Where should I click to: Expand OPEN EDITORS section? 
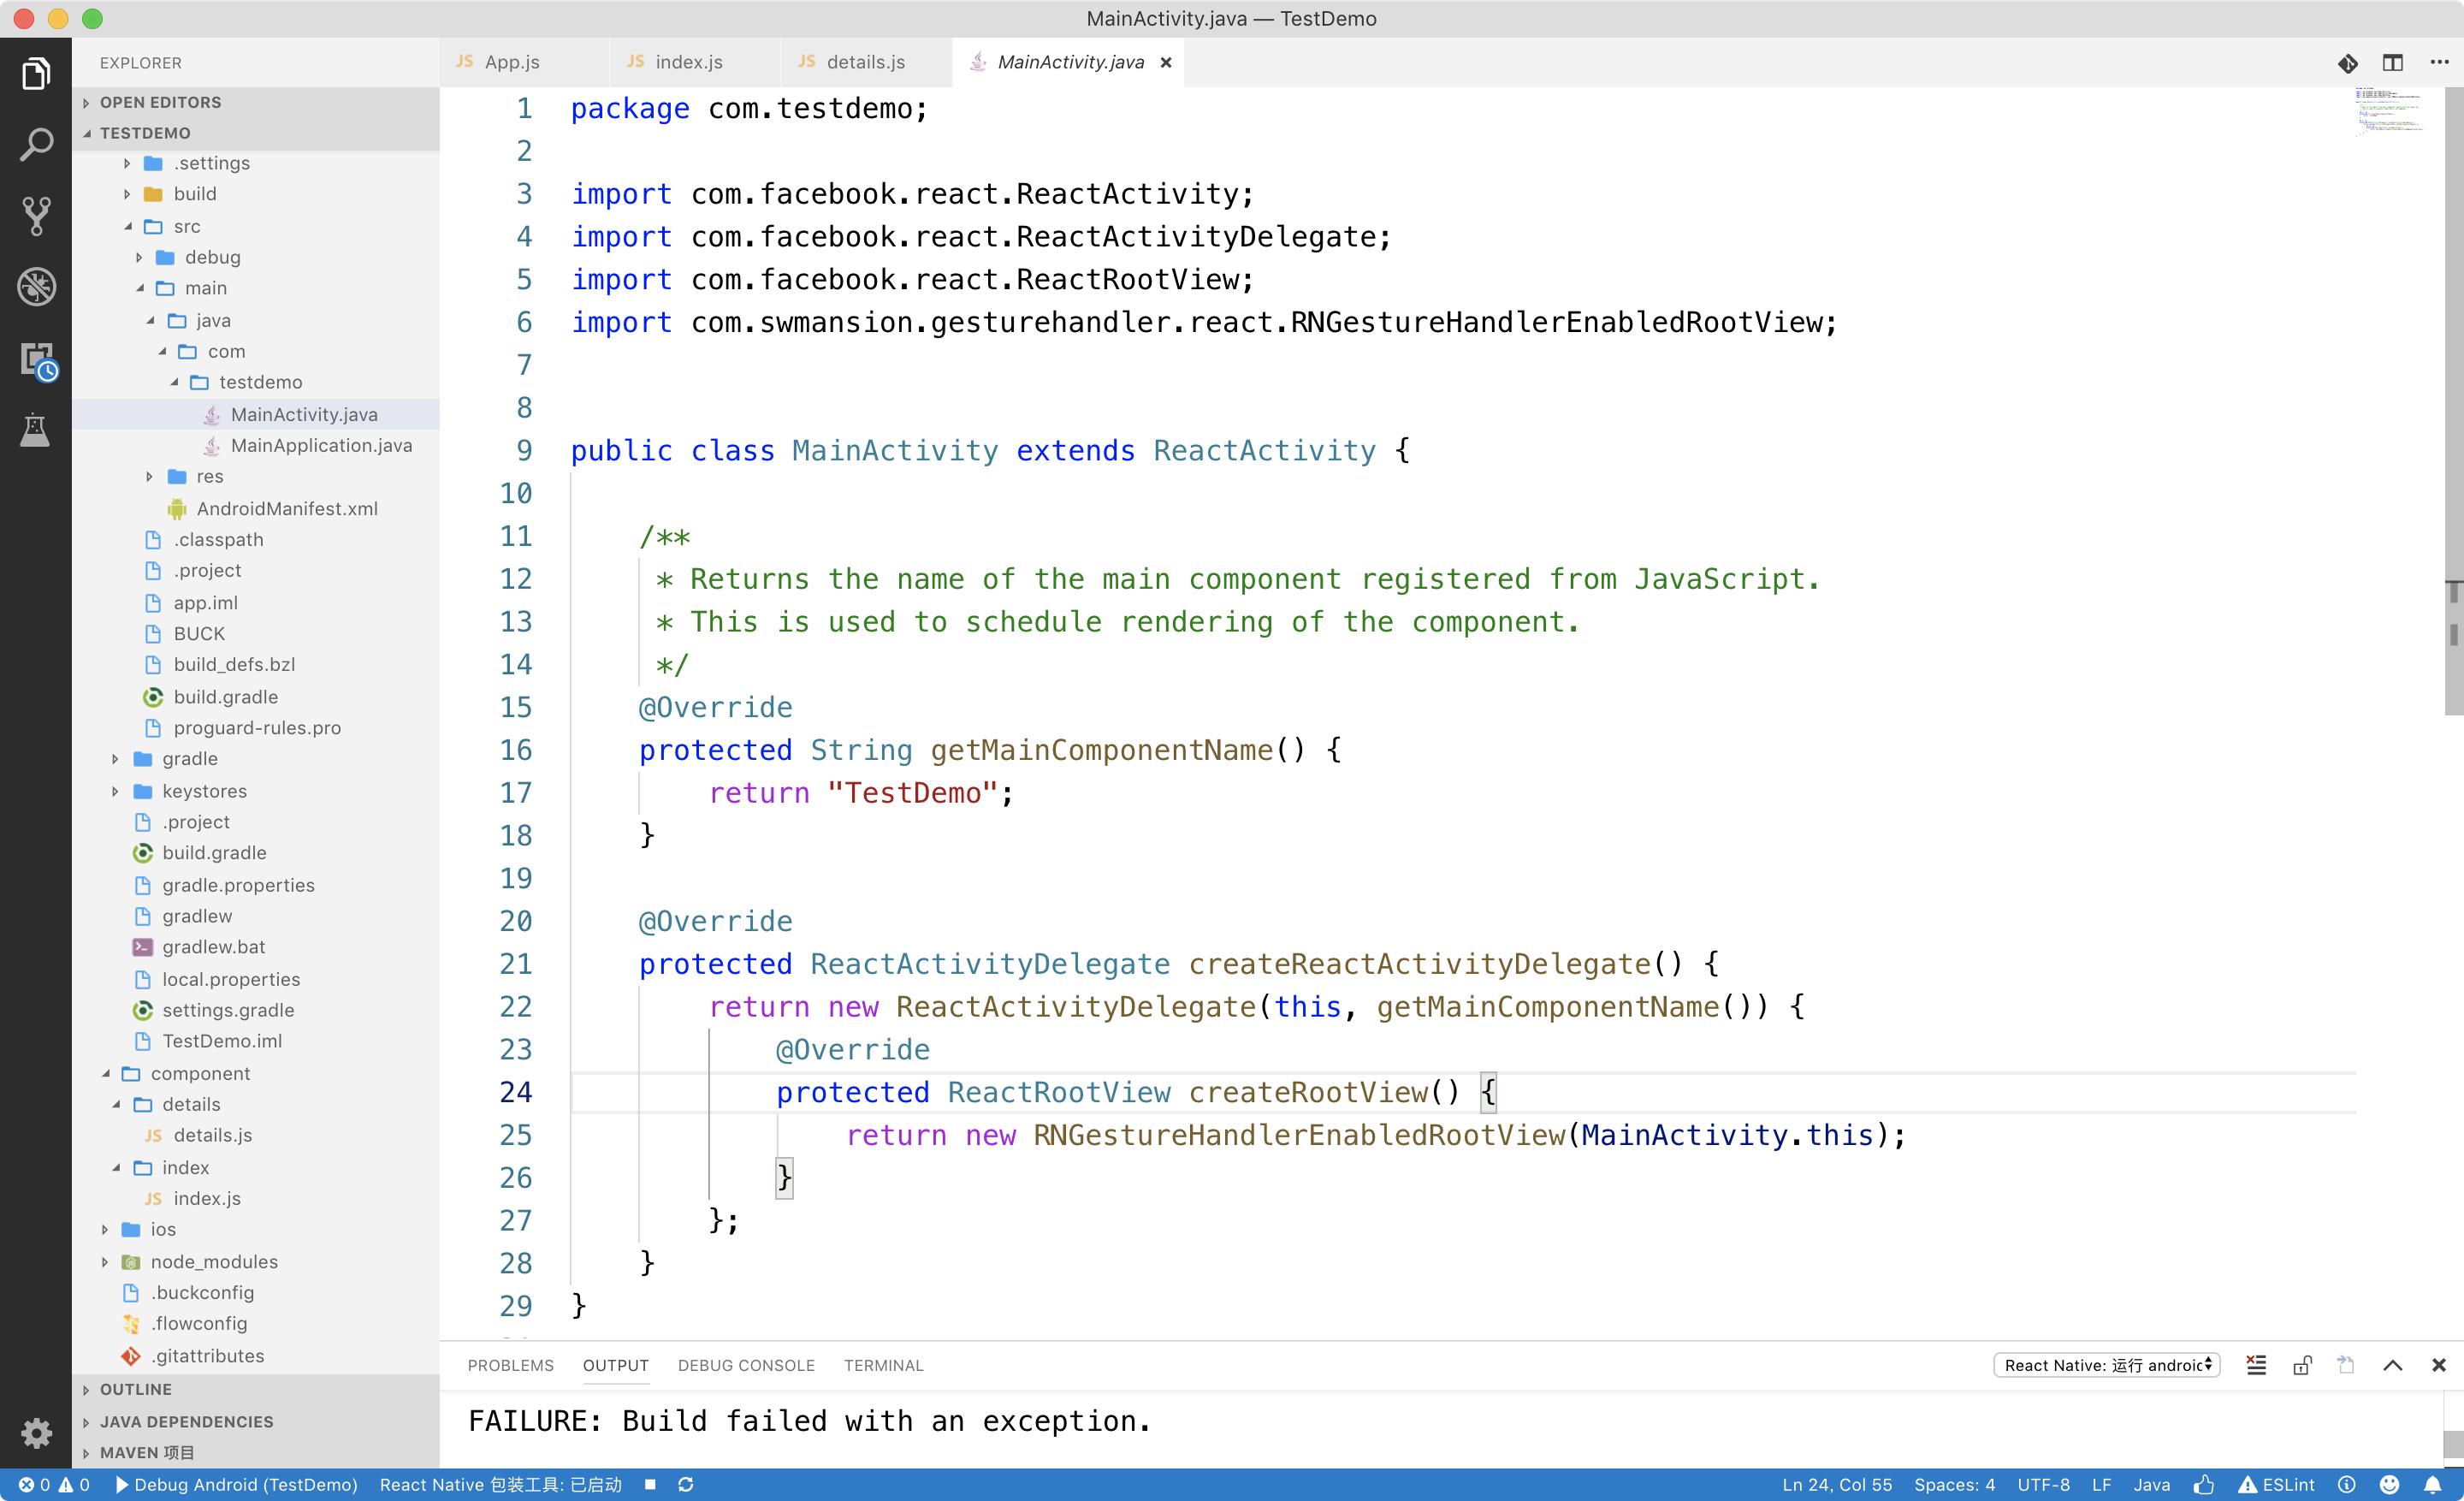(x=256, y=102)
